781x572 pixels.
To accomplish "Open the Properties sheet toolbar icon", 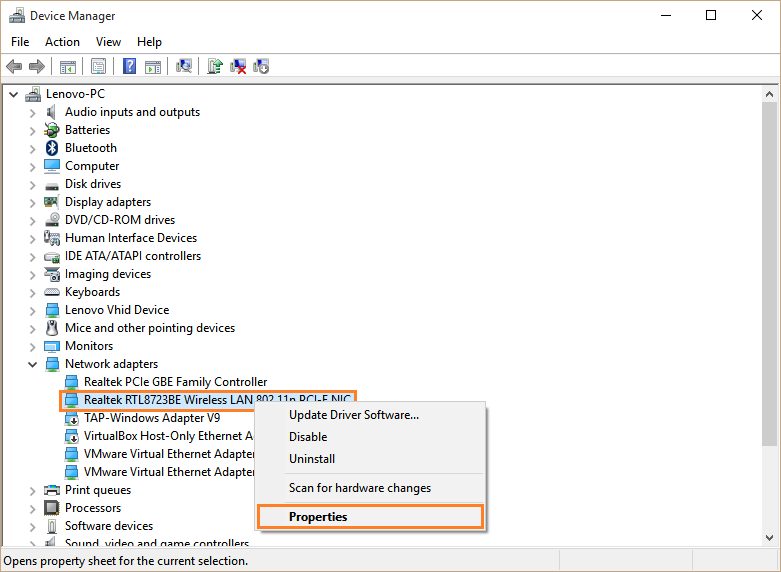I will tap(98, 66).
